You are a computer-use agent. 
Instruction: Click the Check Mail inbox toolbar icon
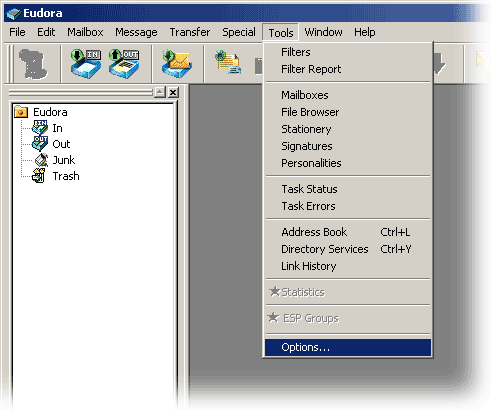177,64
